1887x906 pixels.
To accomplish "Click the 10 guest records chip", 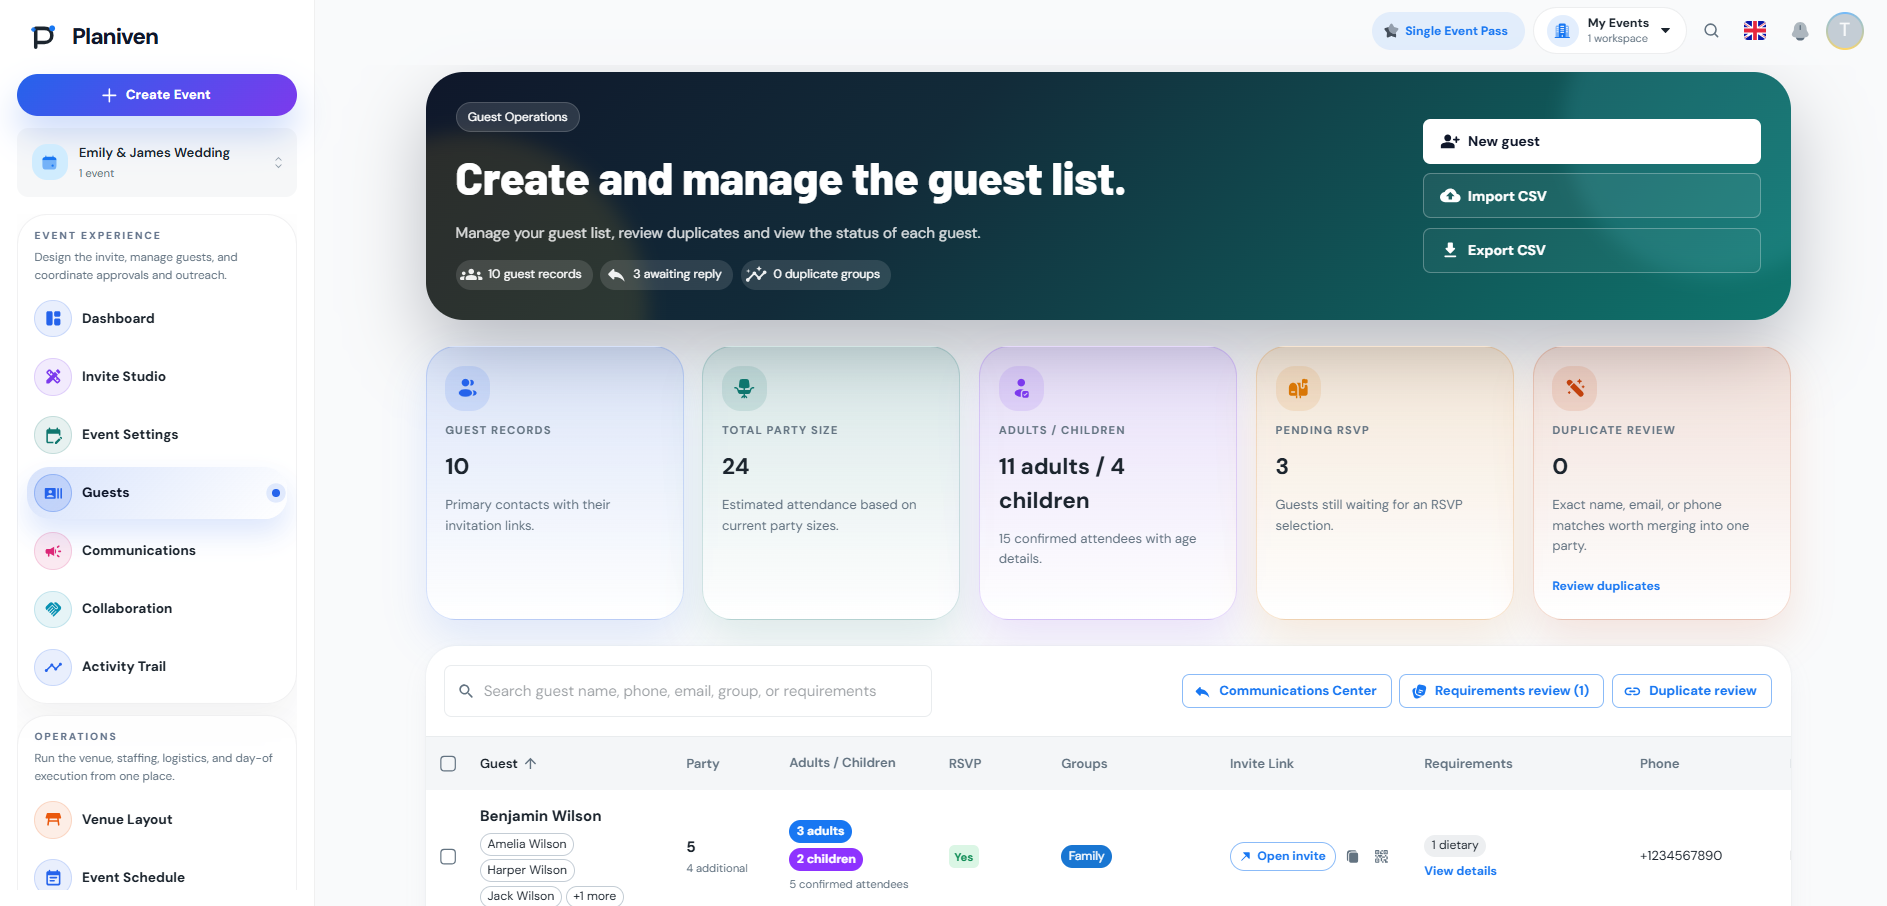I will click(523, 275).
